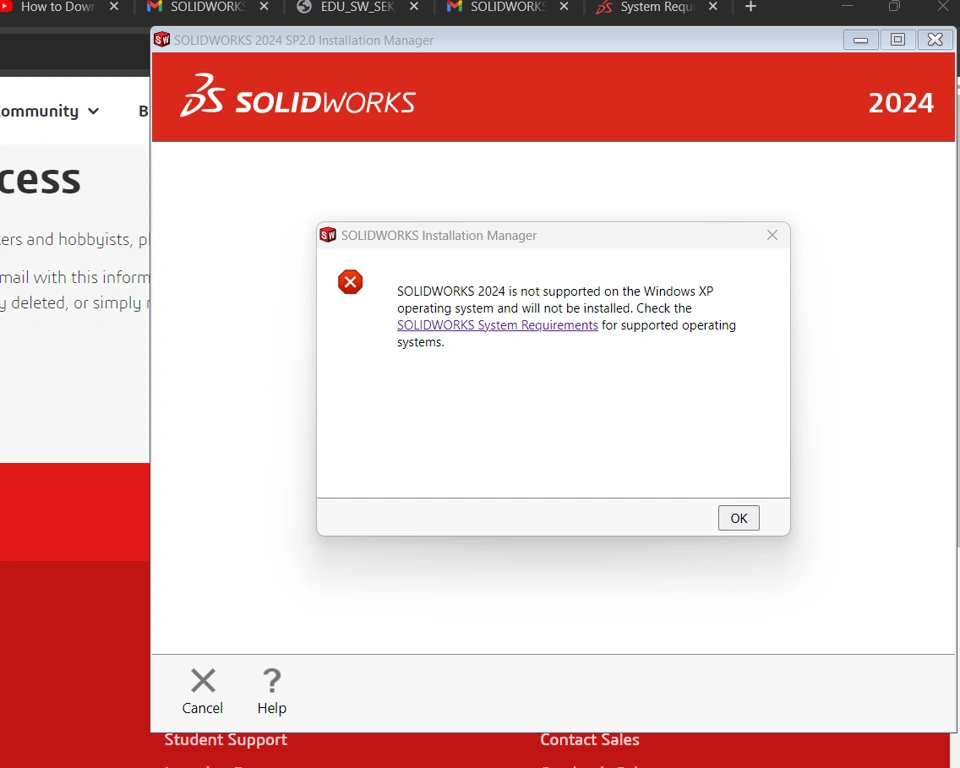Close the How to Down browser tab

pyautogui.click(x=114, y=7)
